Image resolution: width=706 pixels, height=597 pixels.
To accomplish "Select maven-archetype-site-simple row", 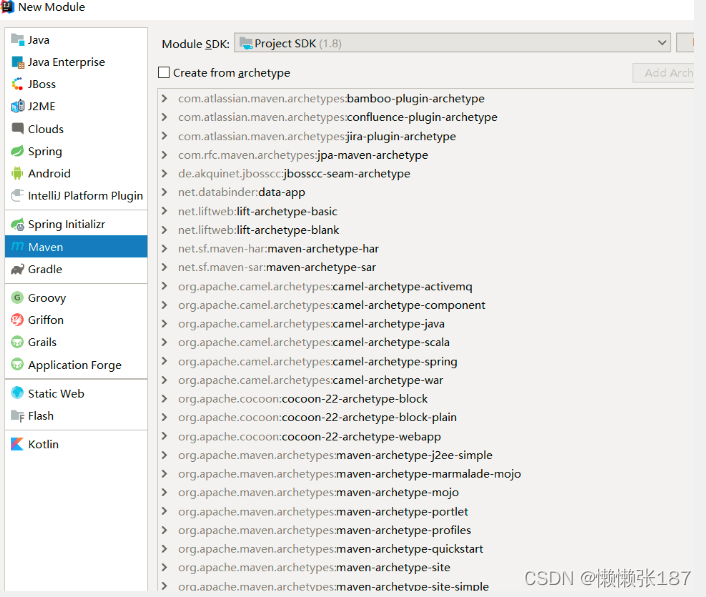I will pyautogui.click(x=425, y=586).
